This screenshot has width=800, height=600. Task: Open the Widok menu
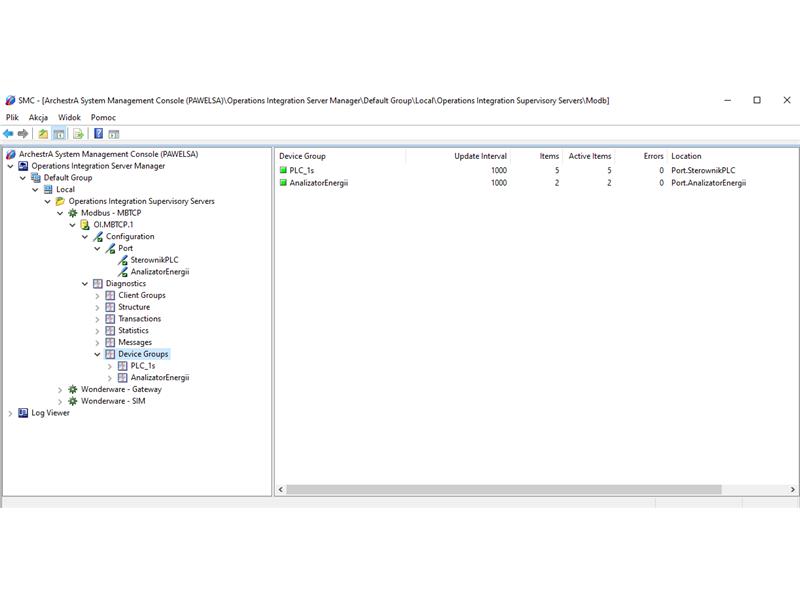coord(69,117)
